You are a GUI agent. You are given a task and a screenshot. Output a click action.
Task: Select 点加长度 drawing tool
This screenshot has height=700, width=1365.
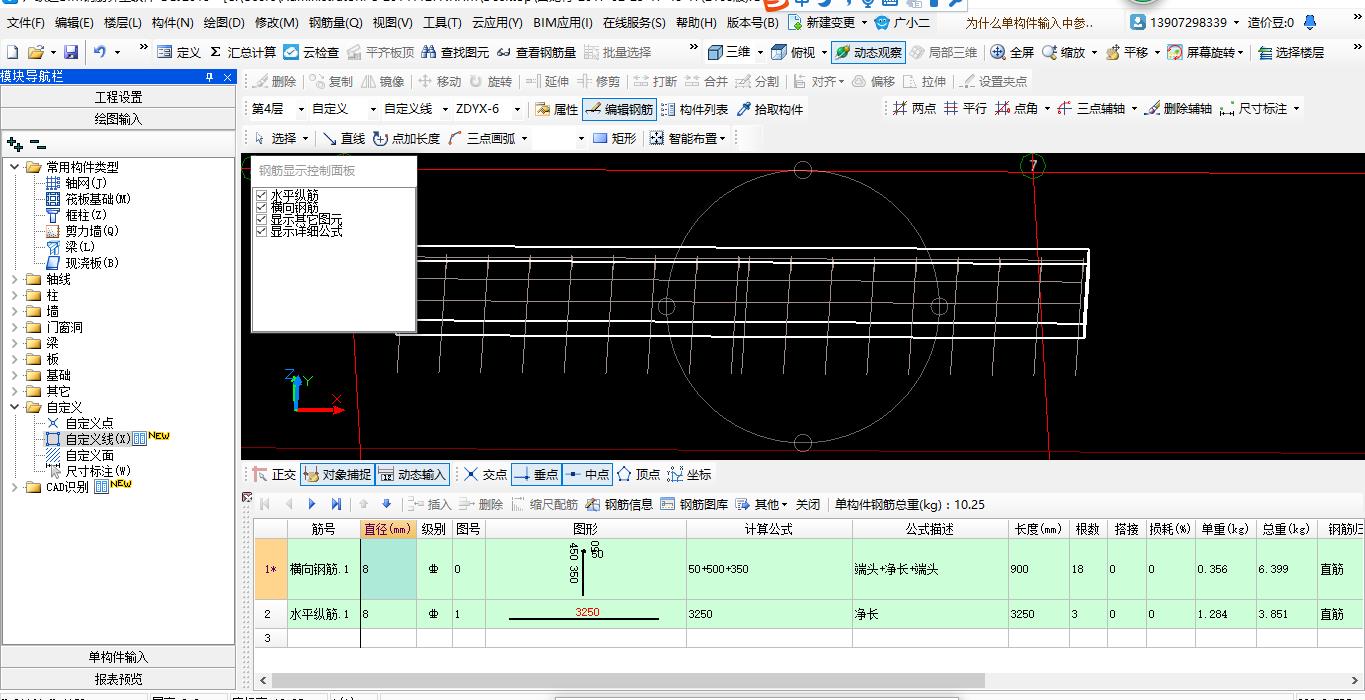tap(406, 138)
